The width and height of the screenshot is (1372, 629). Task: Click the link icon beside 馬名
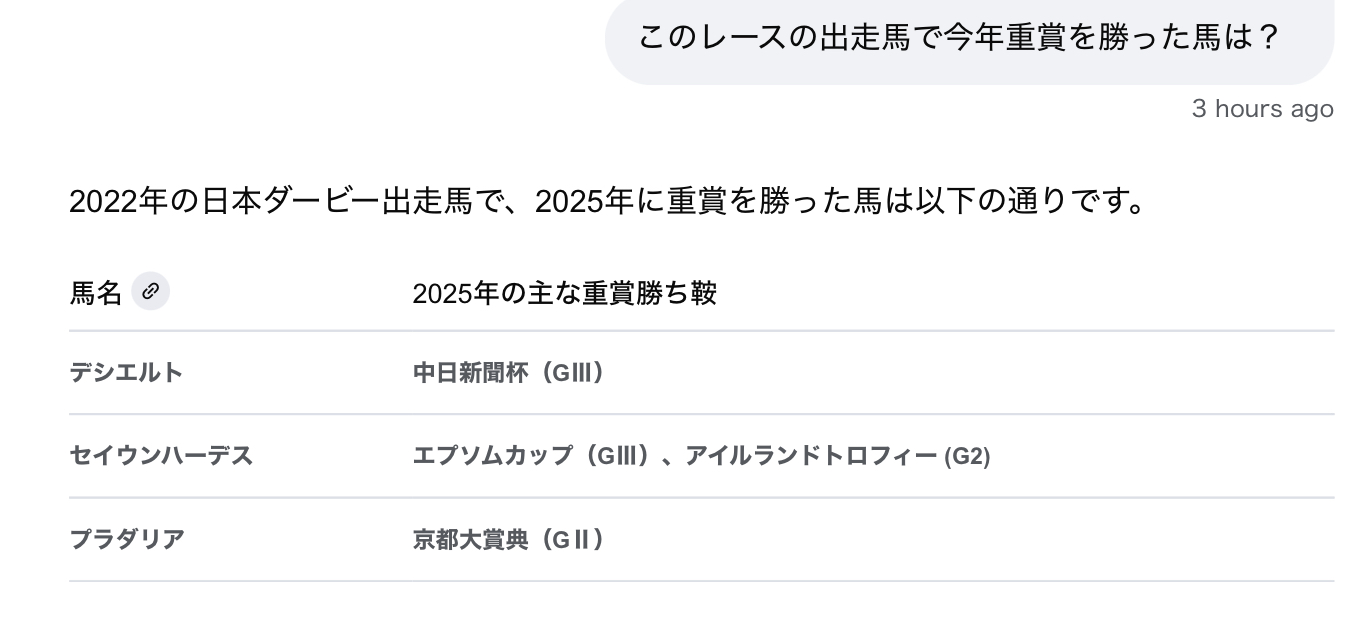[x=150, y=292]
